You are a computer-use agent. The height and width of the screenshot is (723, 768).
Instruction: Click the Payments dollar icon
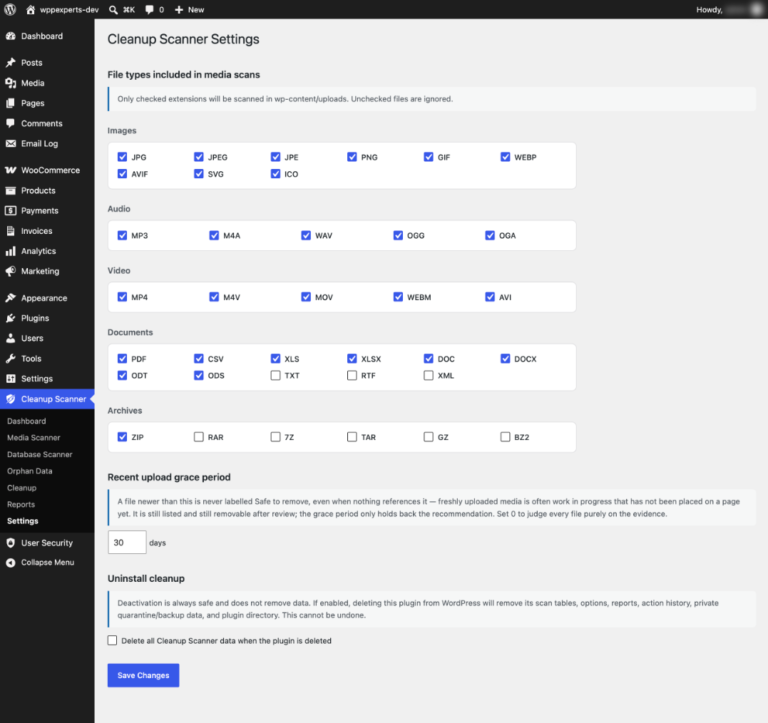click(x=10, y=211)
